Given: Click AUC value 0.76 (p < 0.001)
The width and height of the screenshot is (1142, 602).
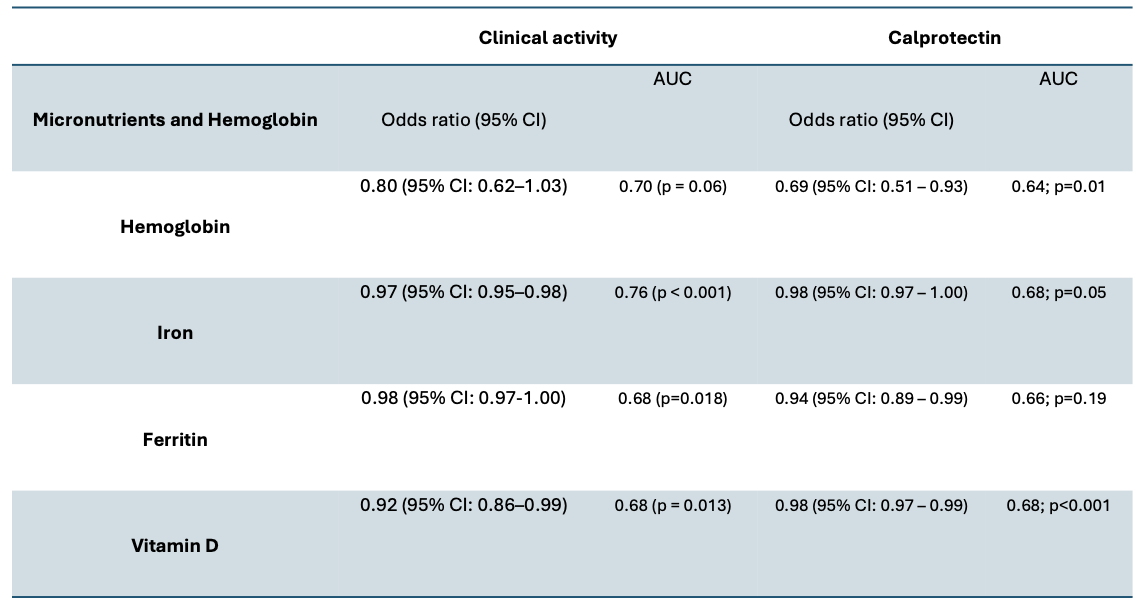Looking at the screenshot, I should point(672,293).
